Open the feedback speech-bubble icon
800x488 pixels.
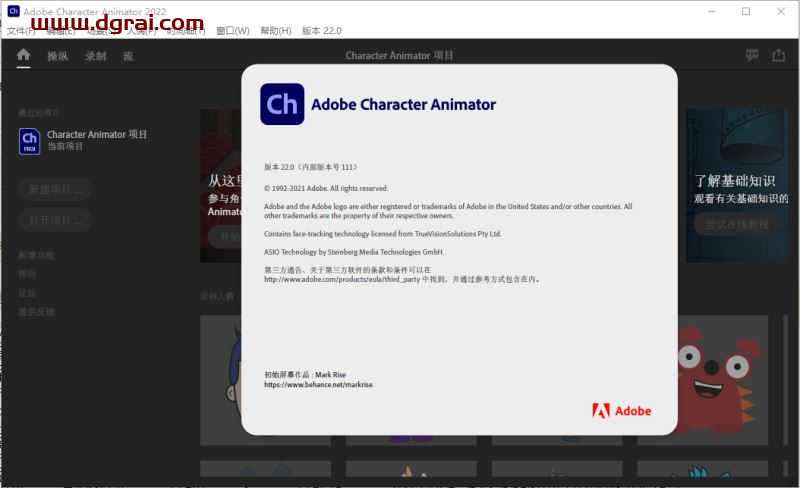tap(752, 55)
